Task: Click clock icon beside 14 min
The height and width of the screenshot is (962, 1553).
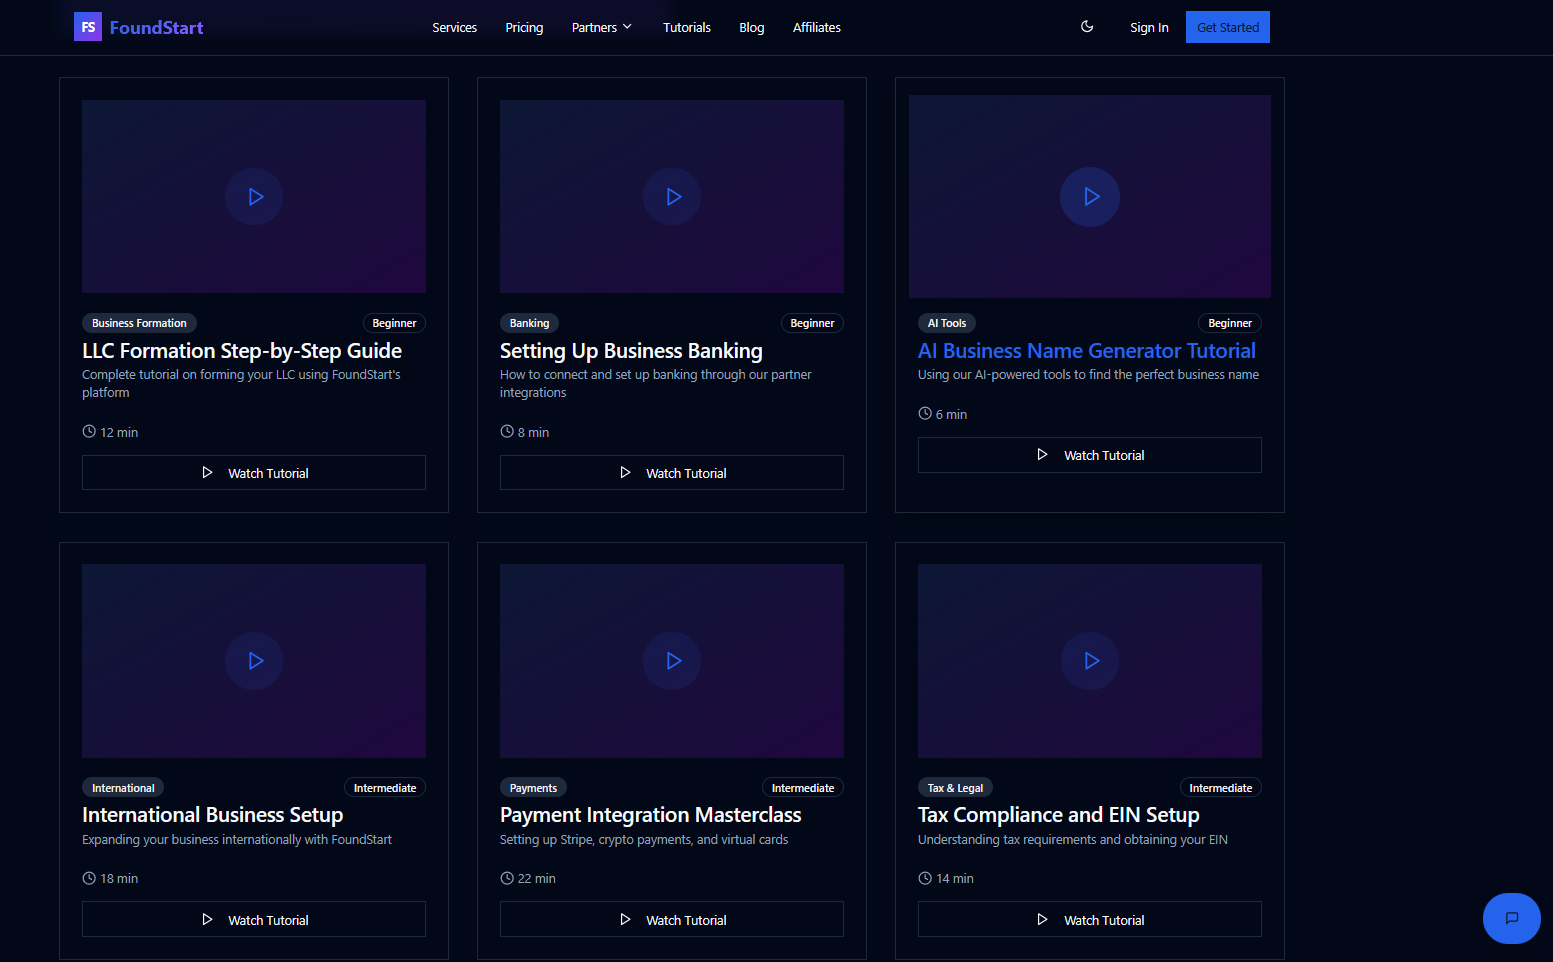Action: pyautogui.click(x=925, y=878)
